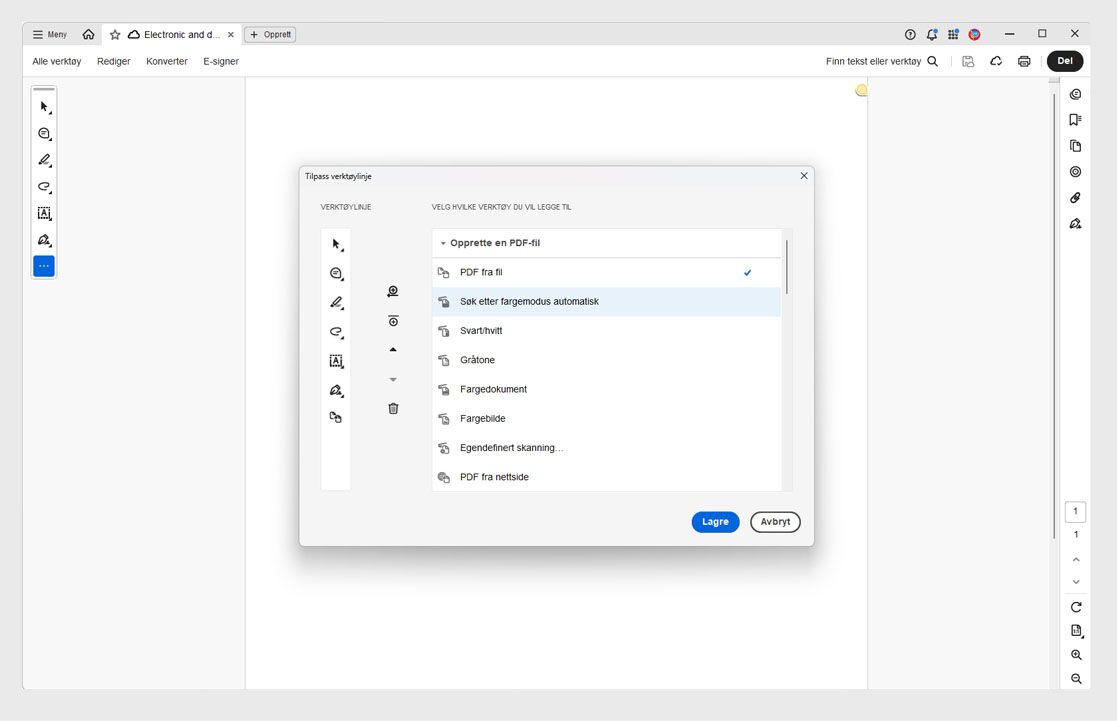The image size is (1117, 721).
Task: Open the Konverter menu
Action: 167,61
